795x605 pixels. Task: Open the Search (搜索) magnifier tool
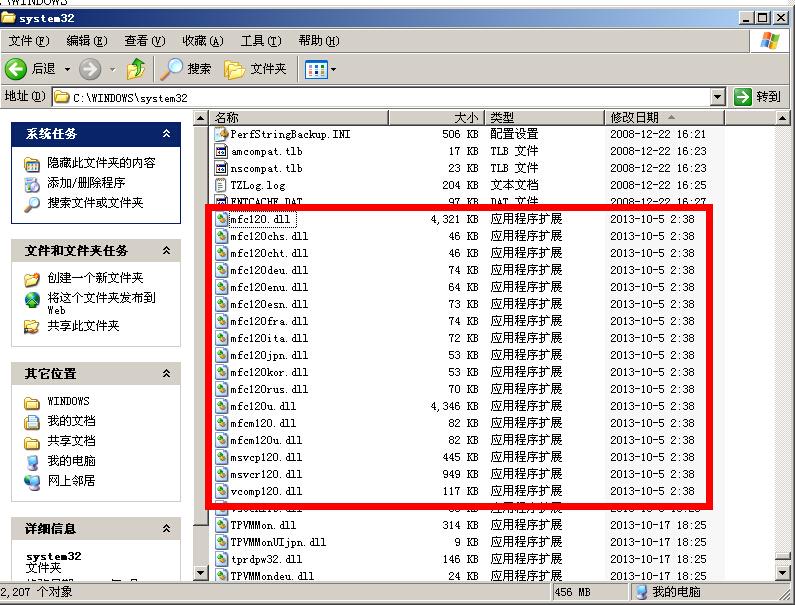click(171, 69)
